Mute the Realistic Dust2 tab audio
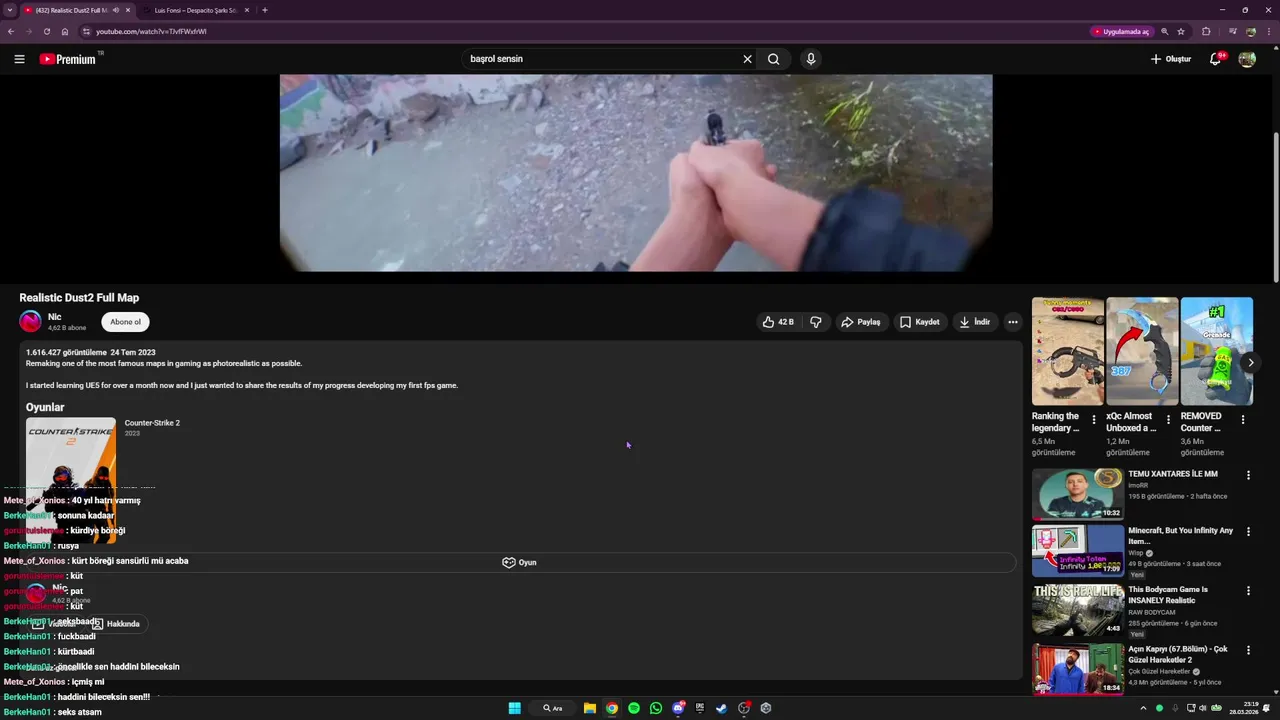 coord(116,10)
